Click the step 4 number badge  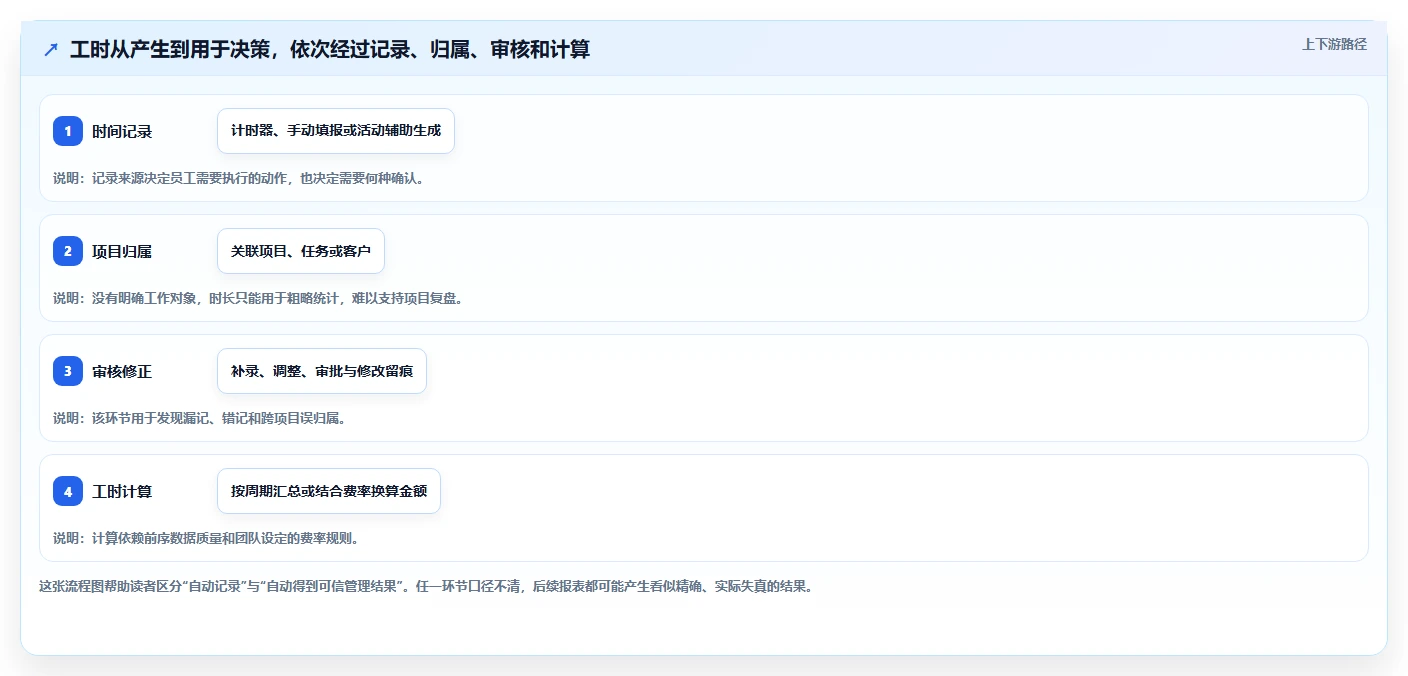click(x=68, y=491)
